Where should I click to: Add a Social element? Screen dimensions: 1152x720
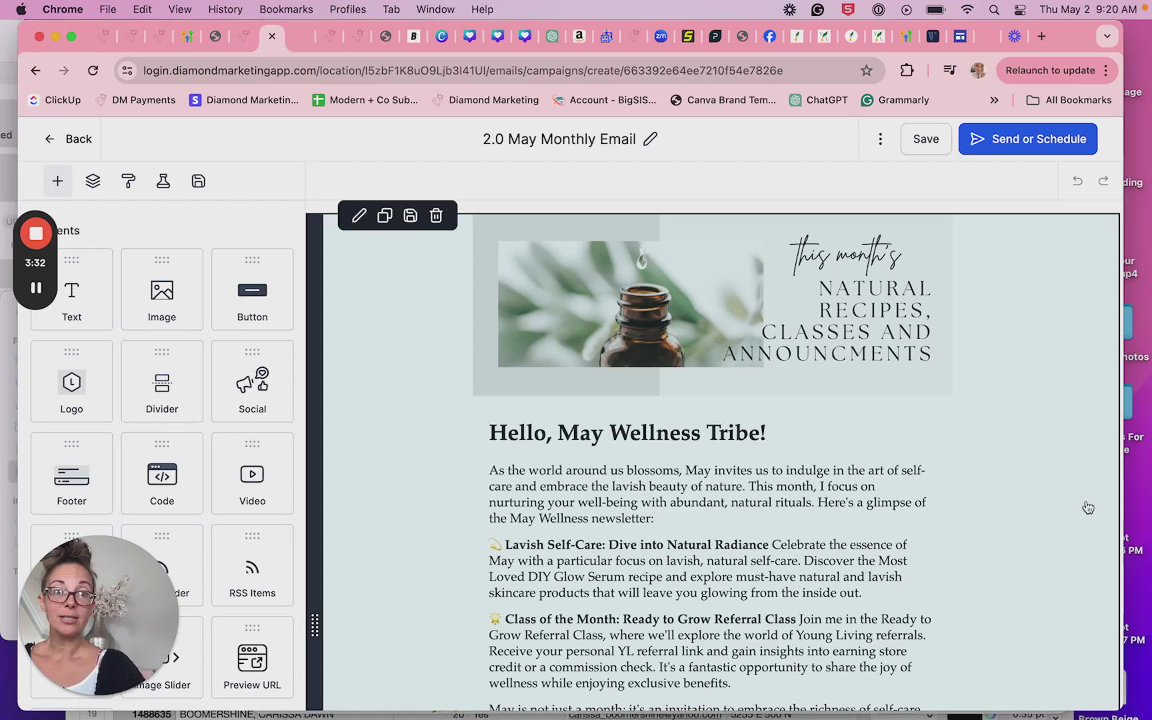pos(252,381)
